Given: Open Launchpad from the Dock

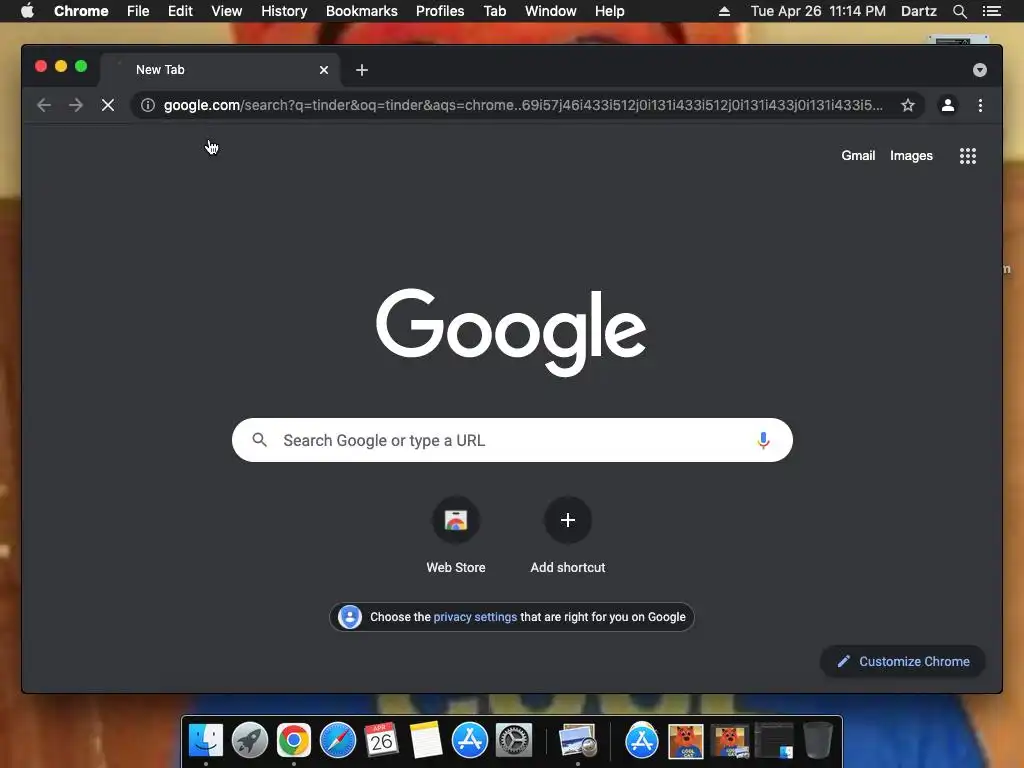Looking at the screenshot, I should 249,740.
